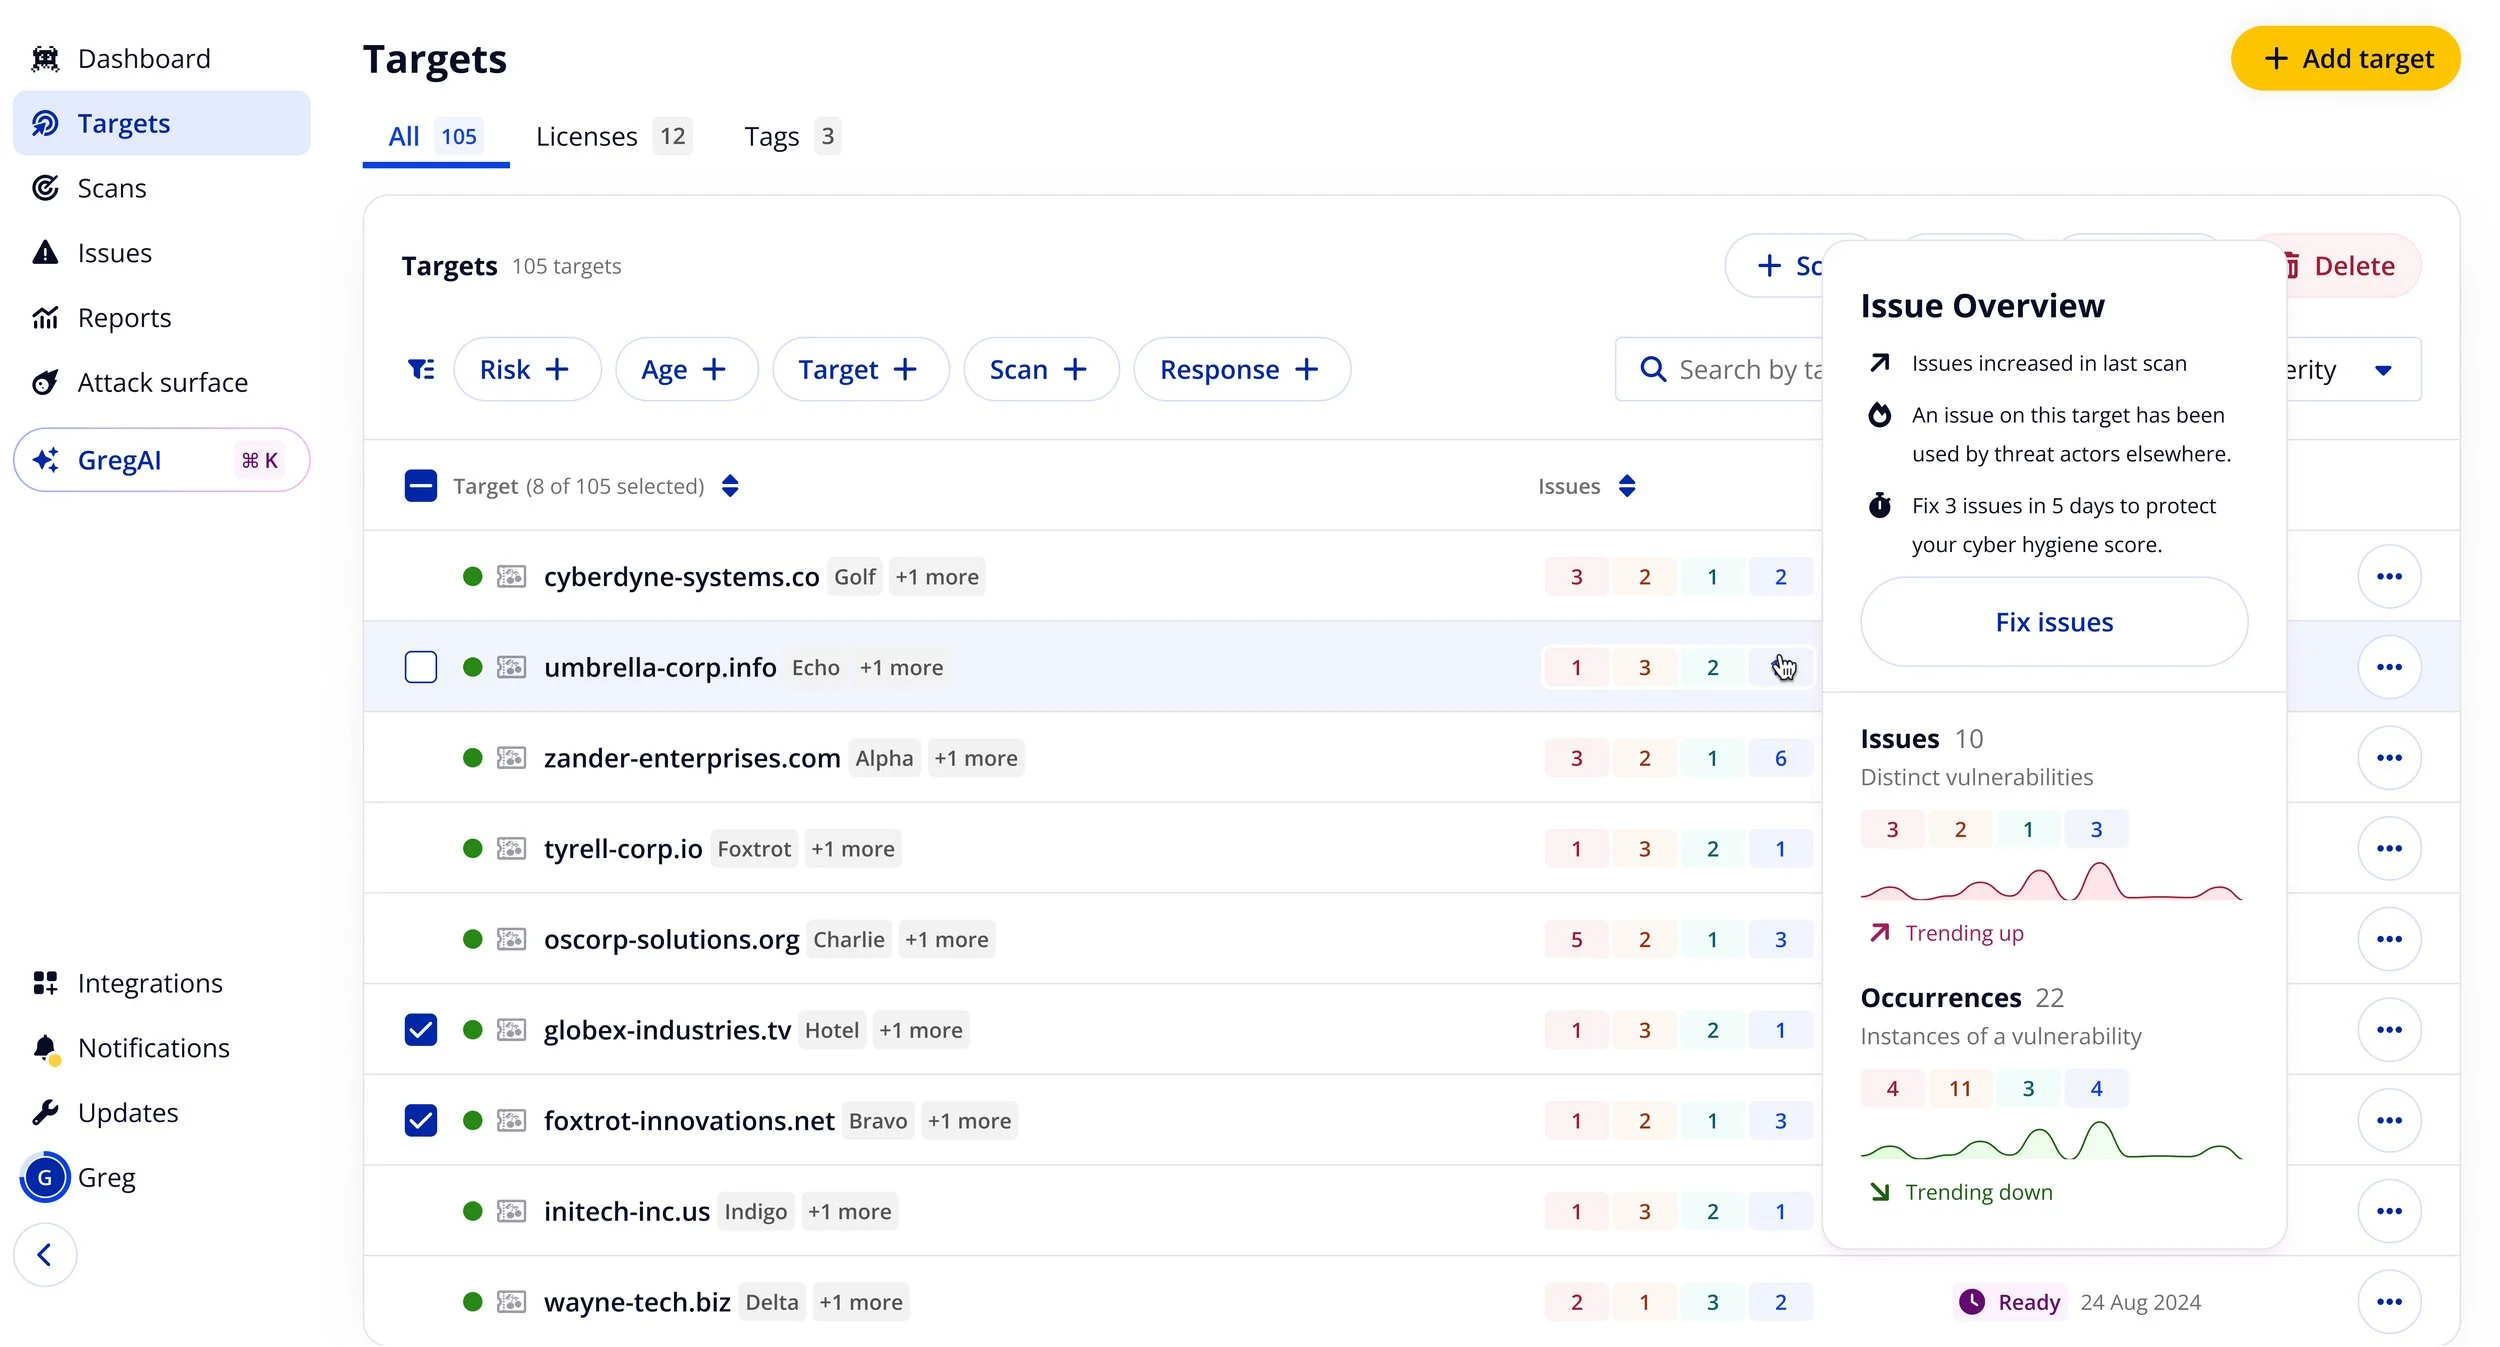This screenshot has height=1347, width=2500.
Task: Open Reports from the sidebar
Action: (125, 317)
